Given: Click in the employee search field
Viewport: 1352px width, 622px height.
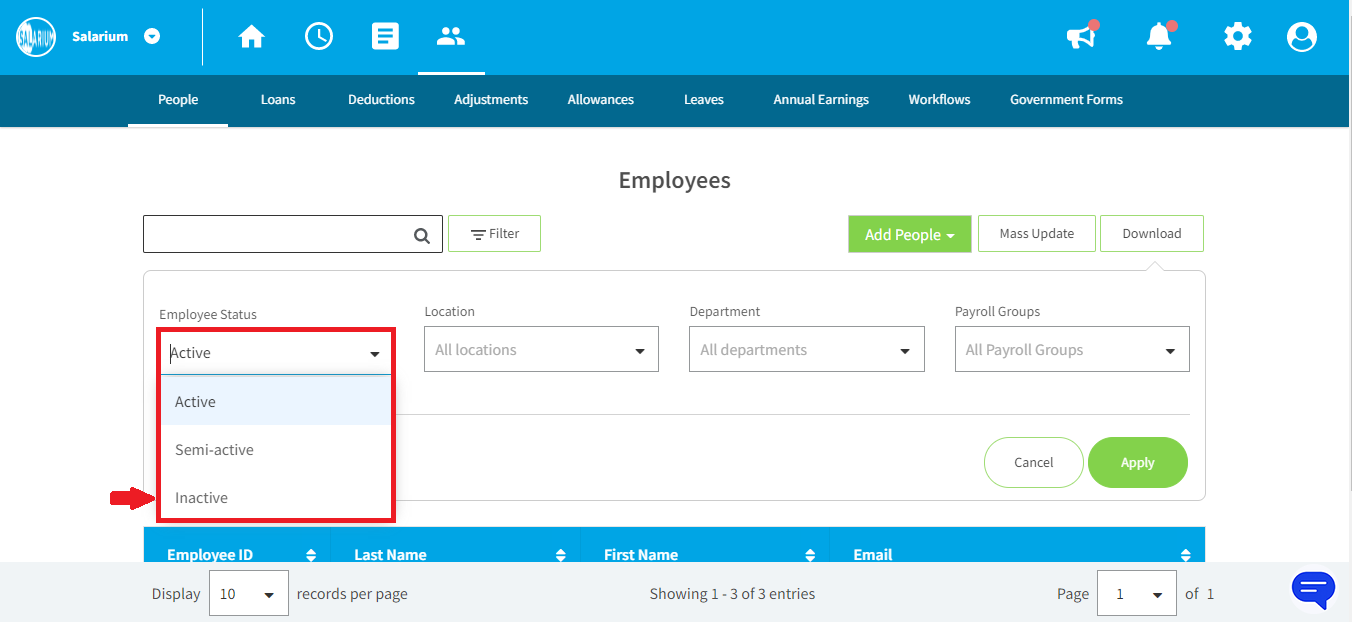Looking at the screenshot, I should pyautogui.click(x=277, y=234).
